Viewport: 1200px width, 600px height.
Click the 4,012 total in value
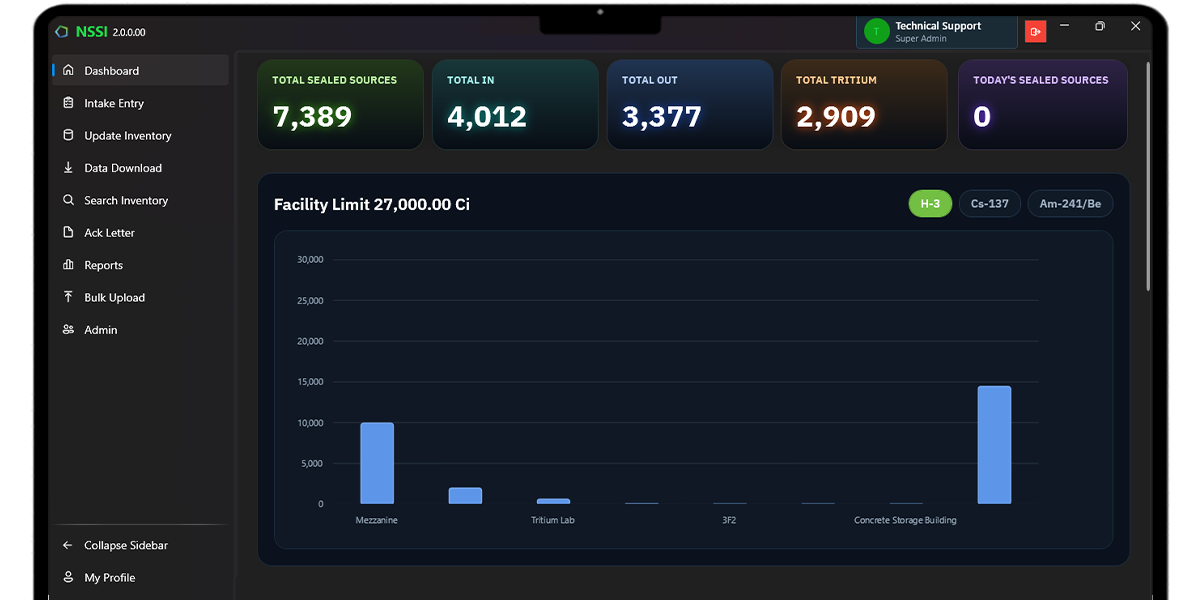(x=487, y=117)
